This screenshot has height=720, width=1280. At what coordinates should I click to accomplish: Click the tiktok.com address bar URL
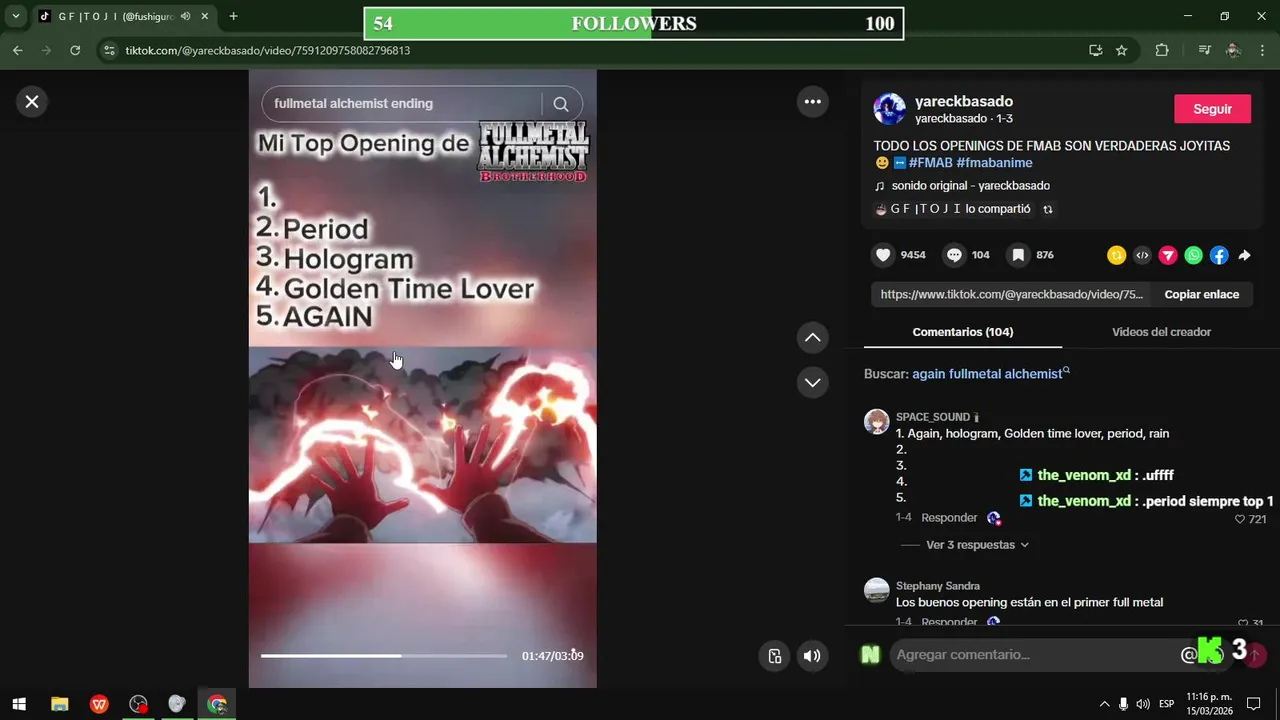tap(267, 50)
